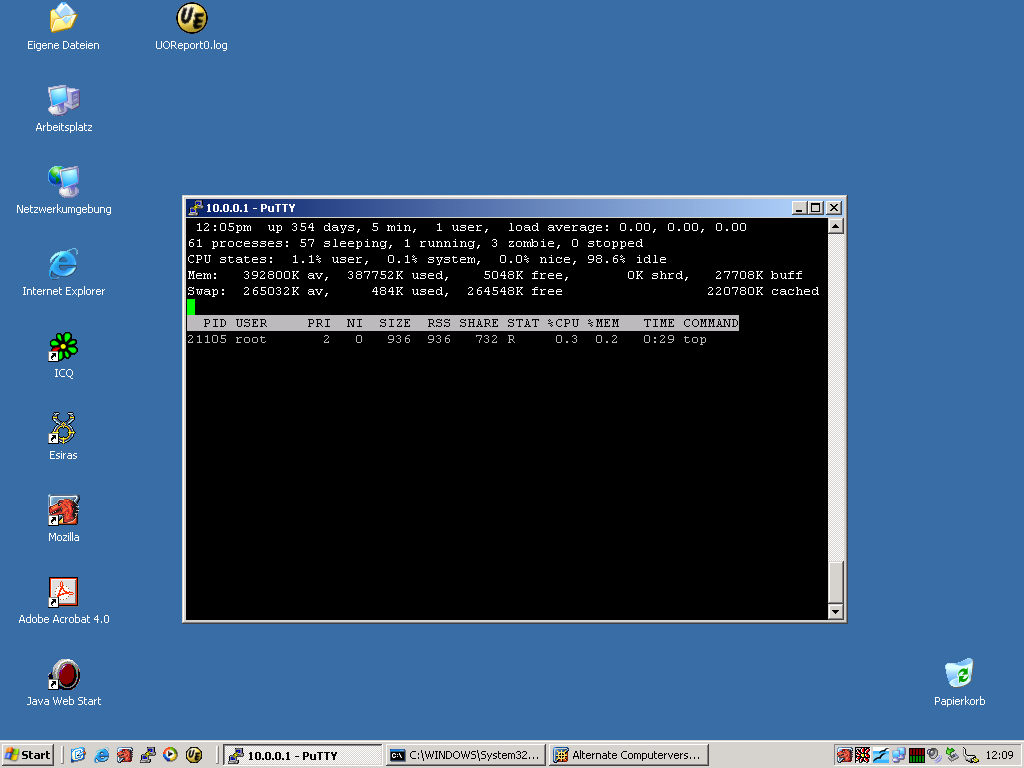
Task: Switch to the Alternate Computervers taskbar window
Action: pyautogui.click(x=628, y=755)
